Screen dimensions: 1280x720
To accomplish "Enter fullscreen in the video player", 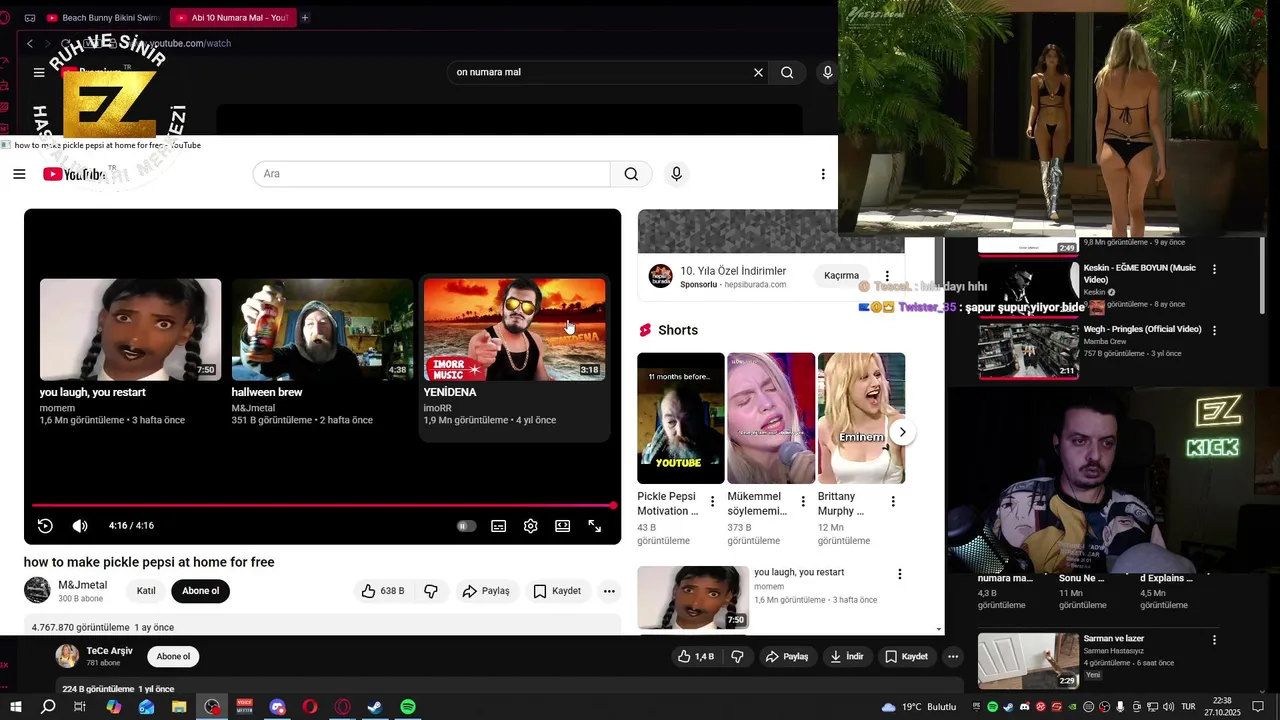I will (595, 526).
